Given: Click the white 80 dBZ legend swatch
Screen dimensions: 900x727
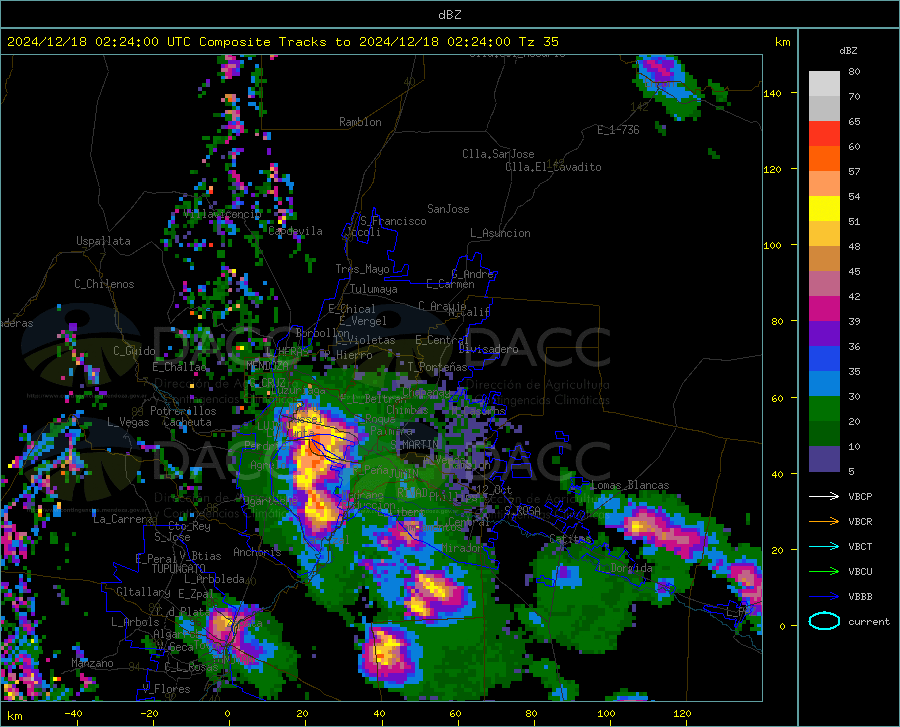Looking at the screenshot, I should (x=824, y=84).
